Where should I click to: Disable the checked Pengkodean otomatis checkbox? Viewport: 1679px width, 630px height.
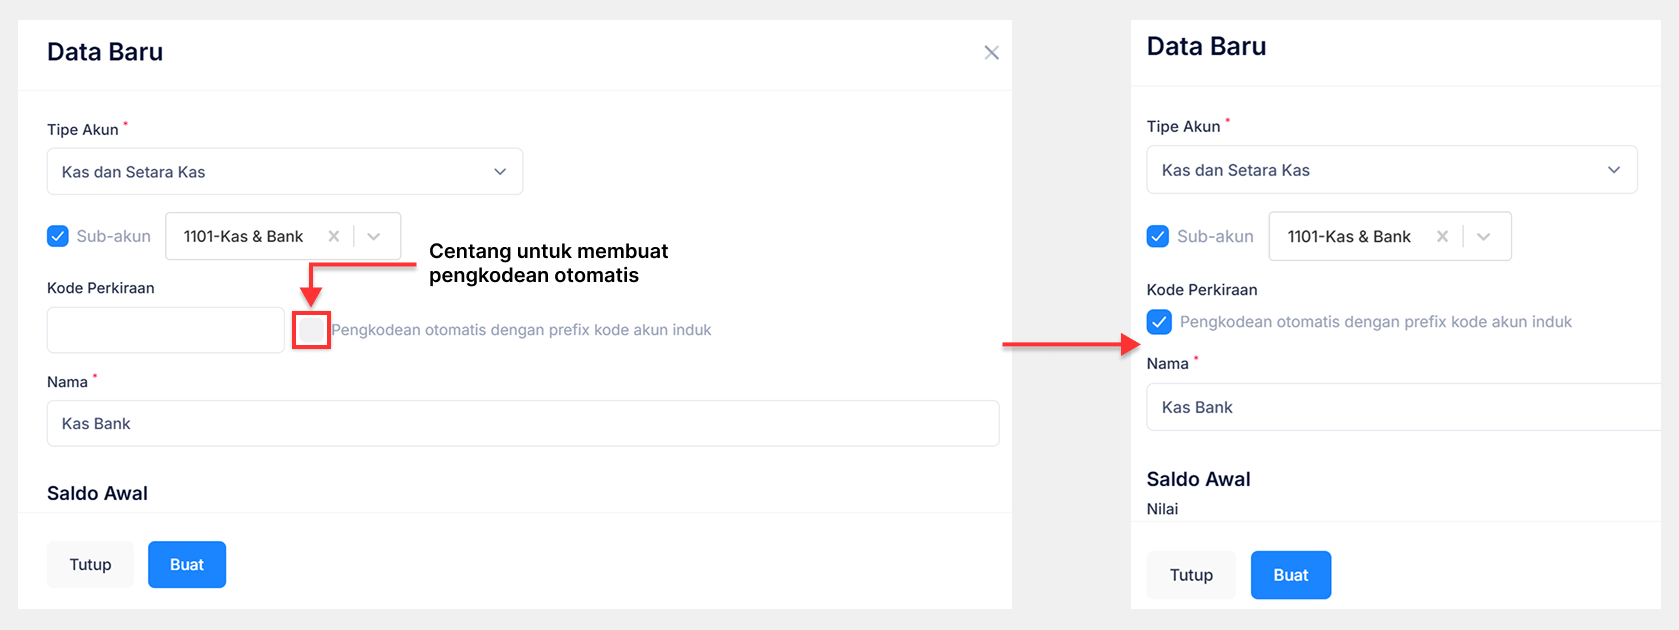pos(1159,322)
